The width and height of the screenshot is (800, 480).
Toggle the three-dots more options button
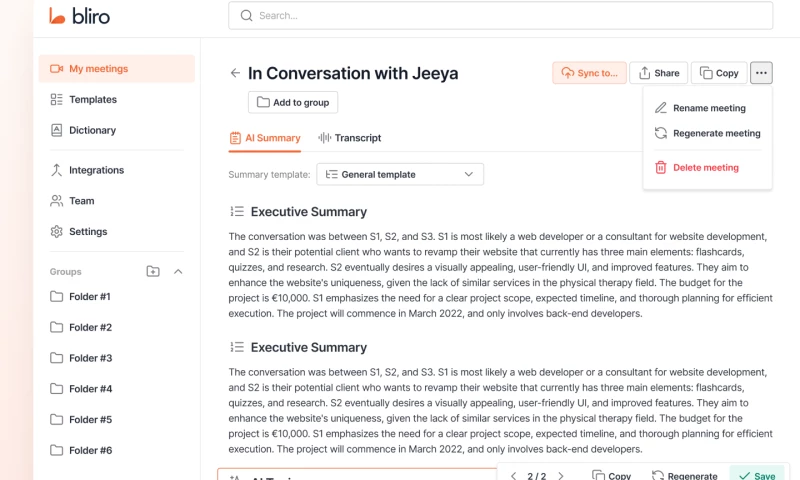tap(761, 73)
